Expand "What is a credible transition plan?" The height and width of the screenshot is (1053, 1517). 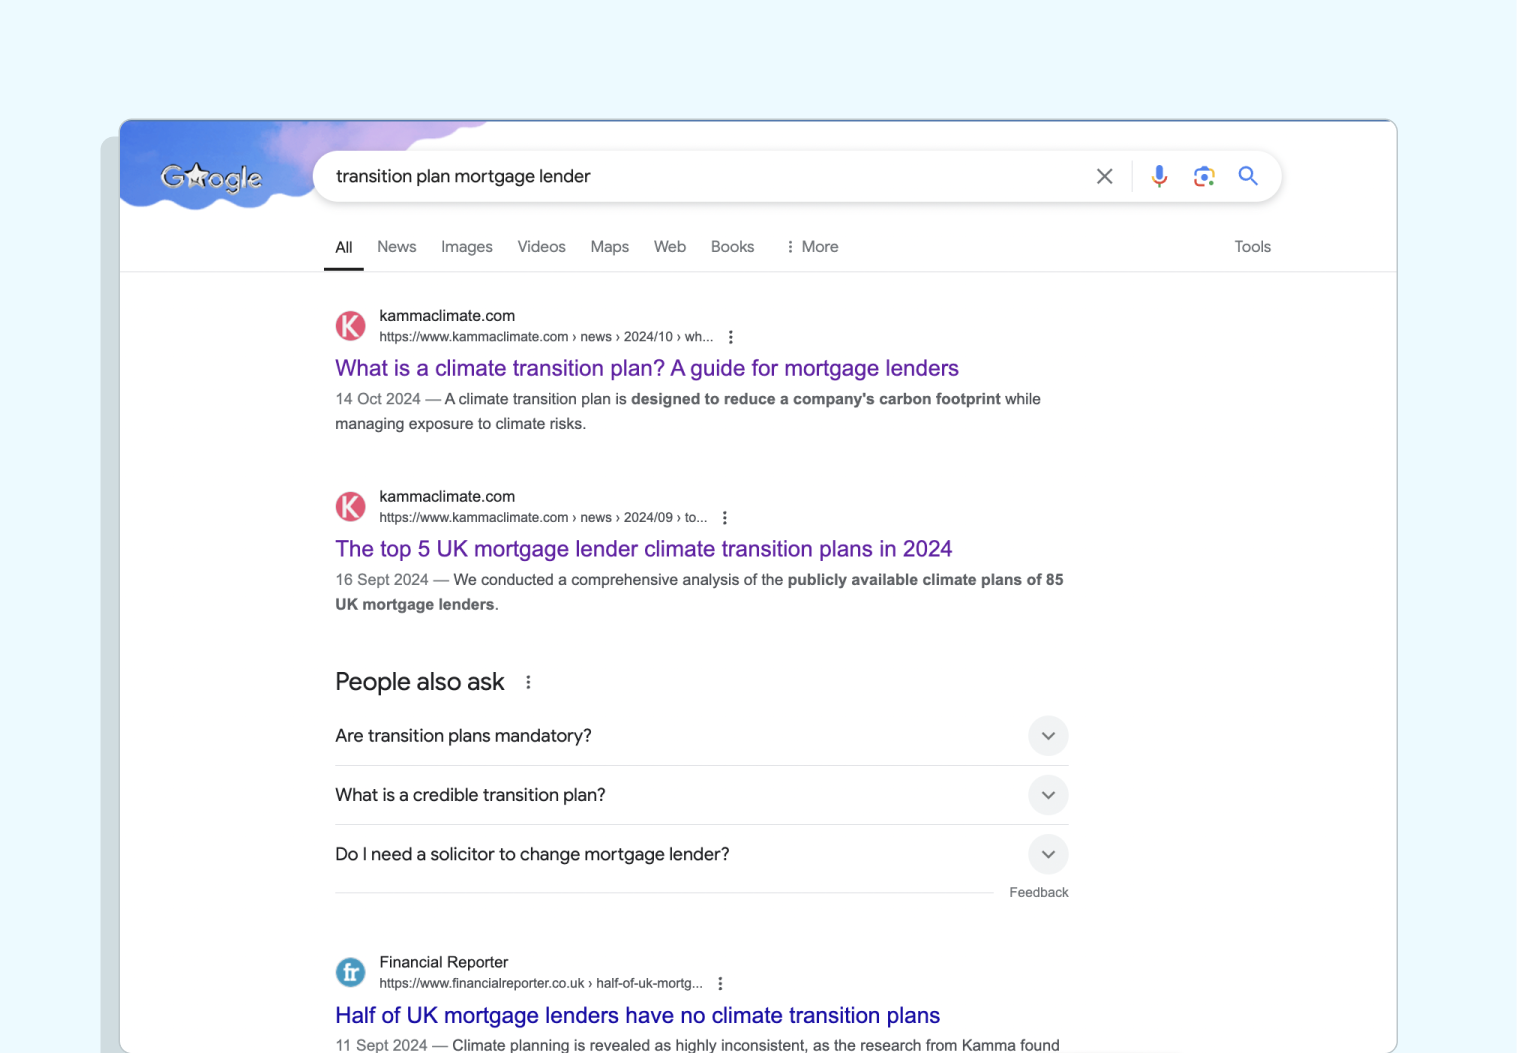tap(1048, 795)
